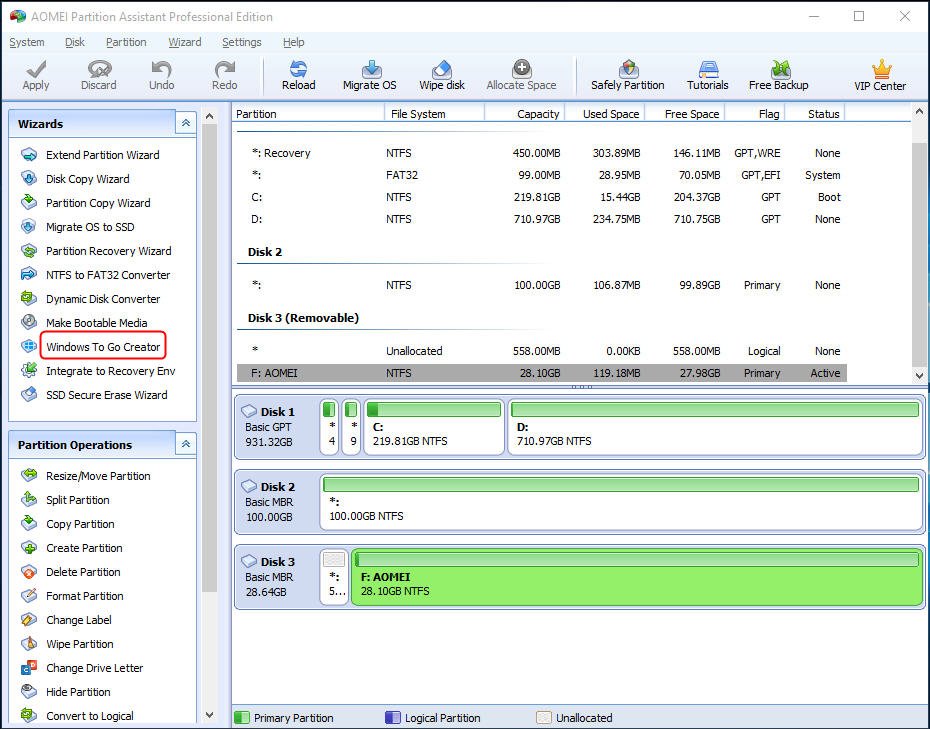Click the Reload toolbar icon
This screenshot has width=930, height=729.
pos(298,75)
